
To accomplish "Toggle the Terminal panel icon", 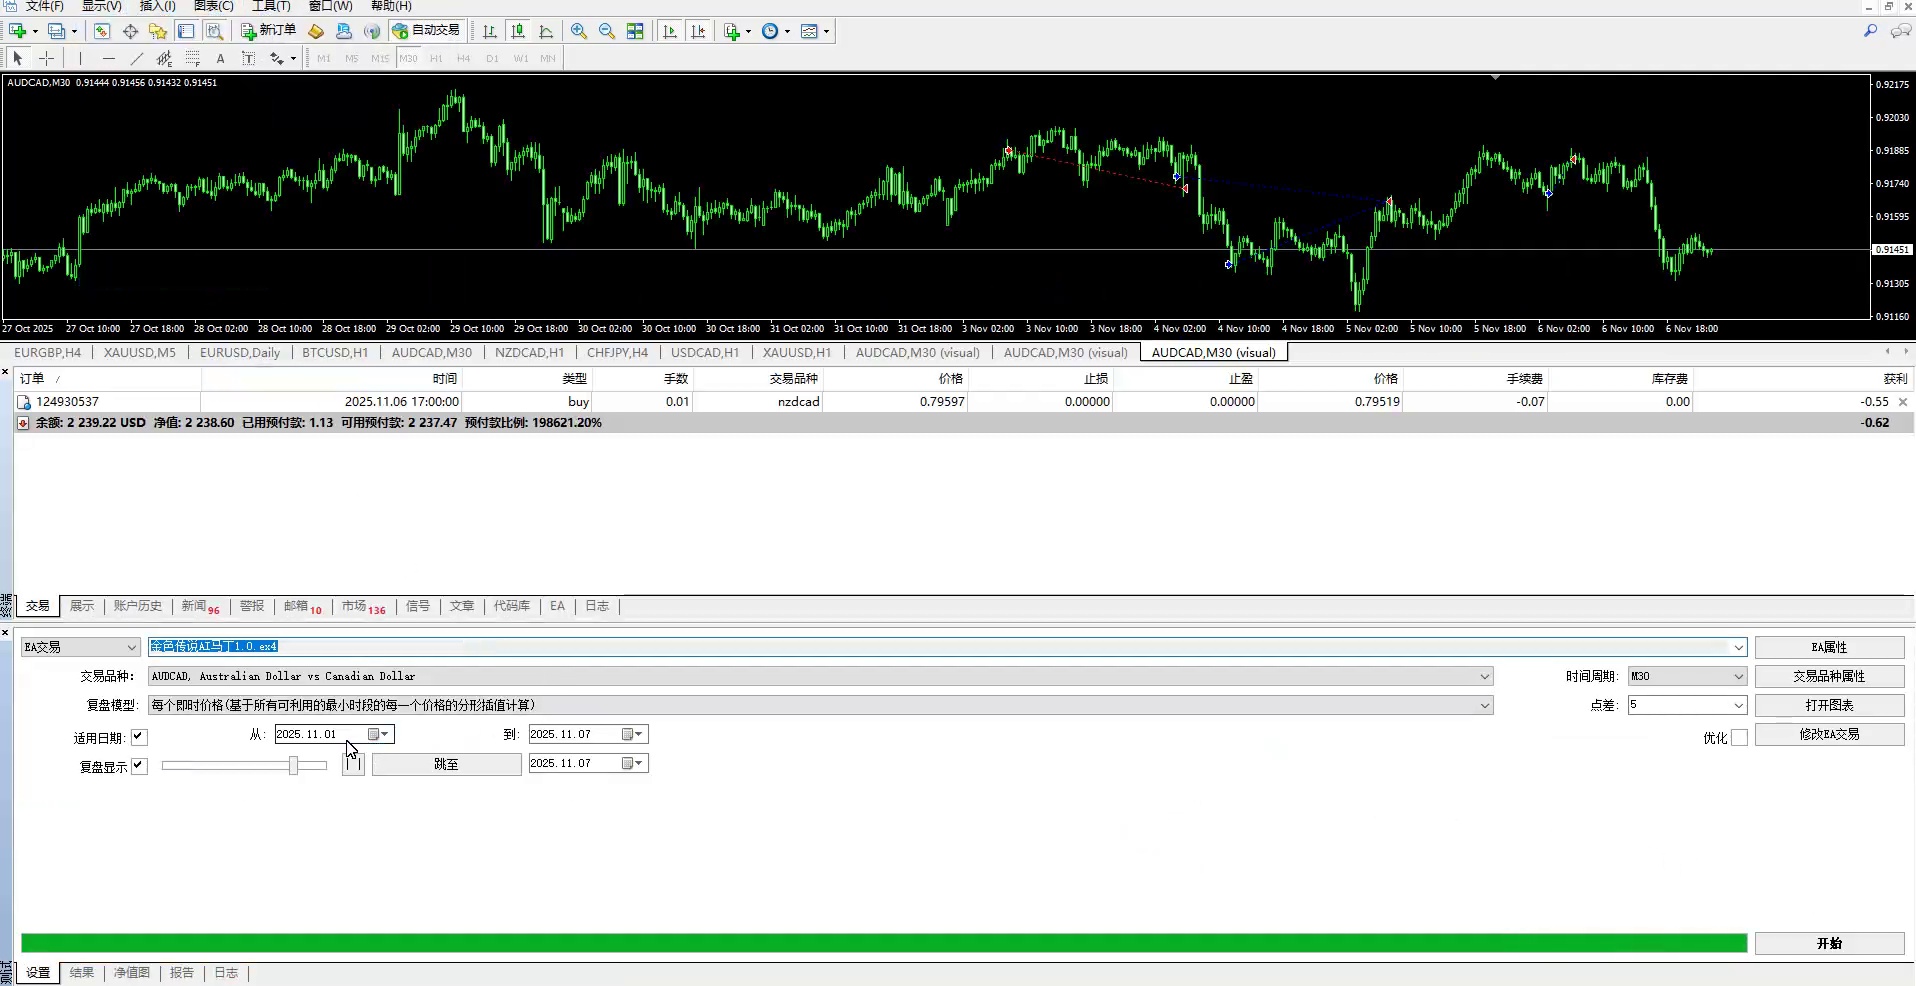I will click(x=186, y=31).
